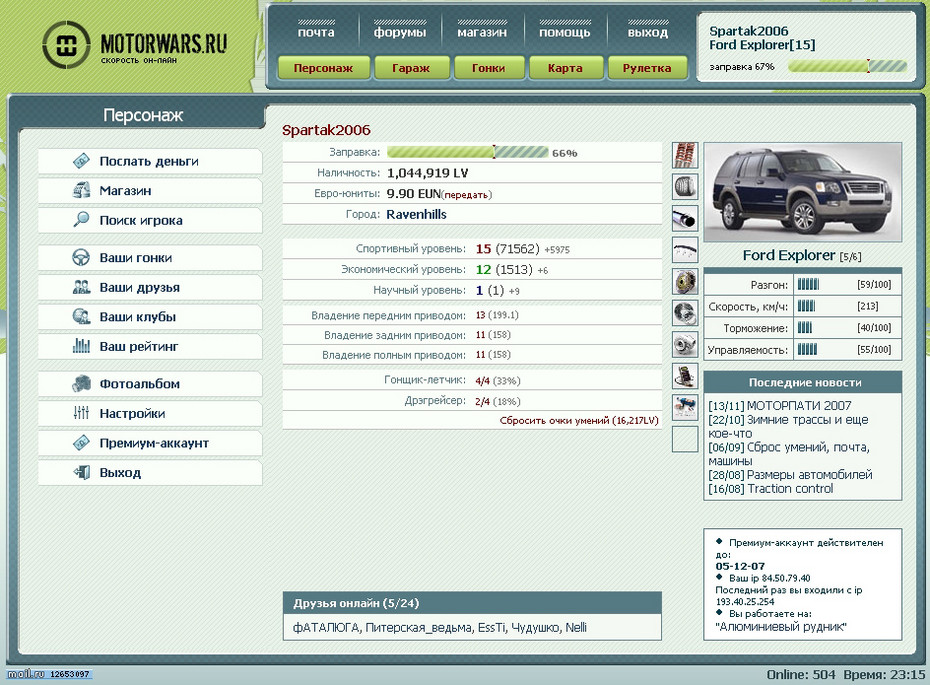Click people icon beside Ваши друзья
This screenshot has width=930, height=685.
[81, 287]
